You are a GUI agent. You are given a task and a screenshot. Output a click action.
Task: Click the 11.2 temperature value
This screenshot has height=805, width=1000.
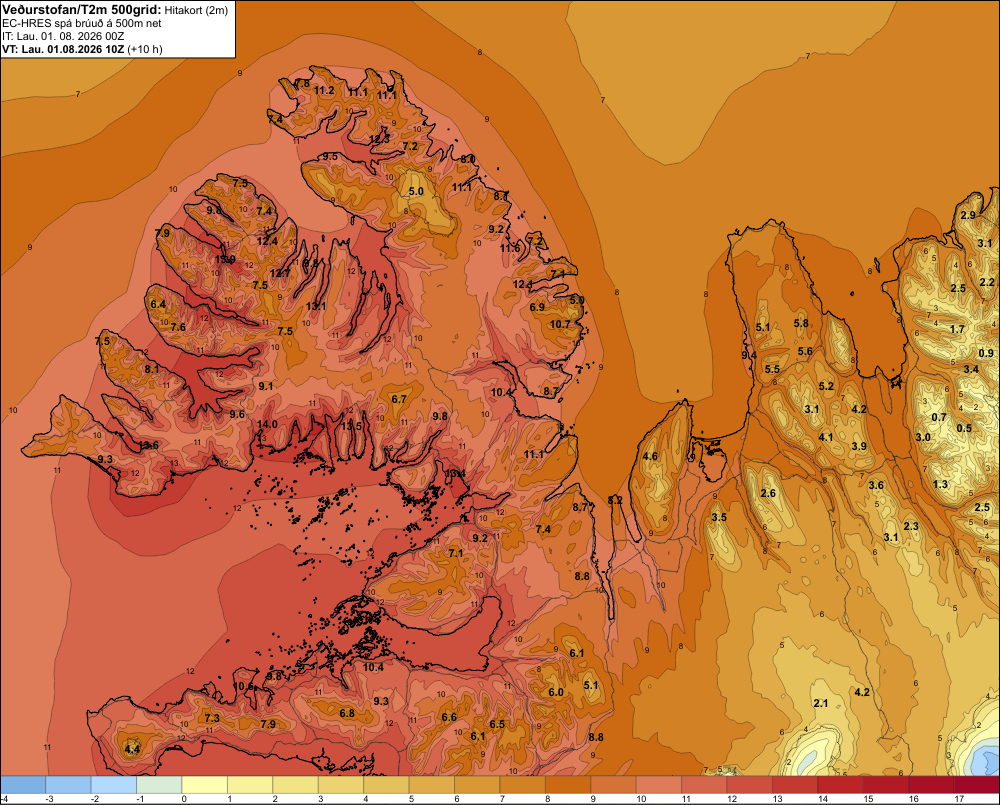click(324, 91)
